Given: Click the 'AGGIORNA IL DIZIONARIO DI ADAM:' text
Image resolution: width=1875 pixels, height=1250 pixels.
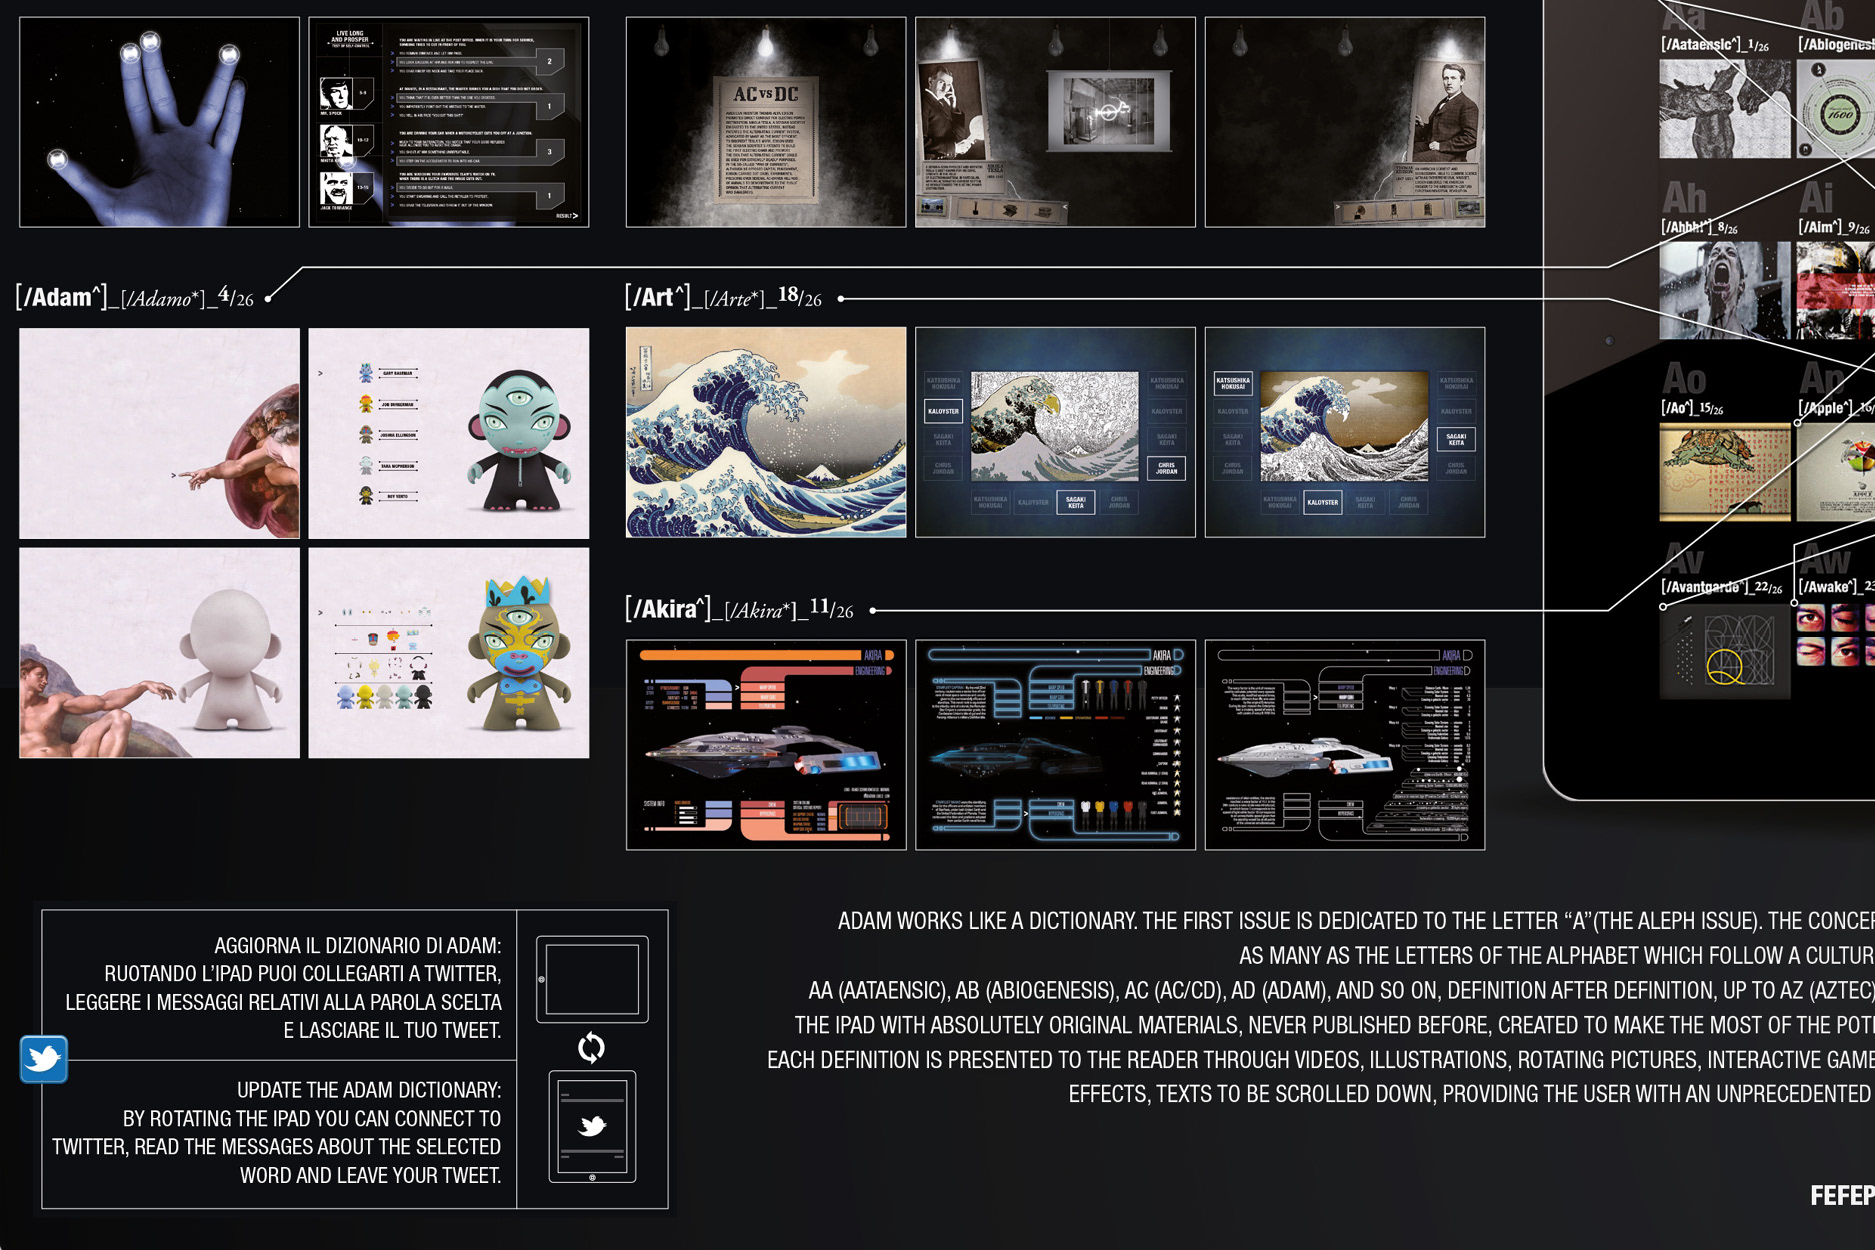Looking at the screenshot, I should point(357,945).
